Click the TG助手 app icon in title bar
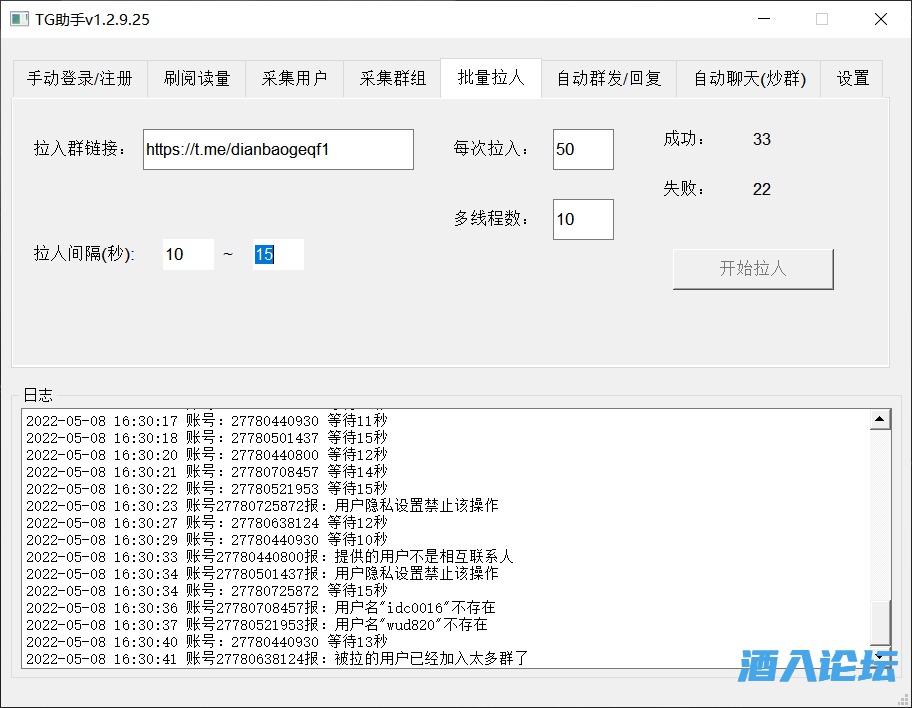912x708 pixels. 19,19
